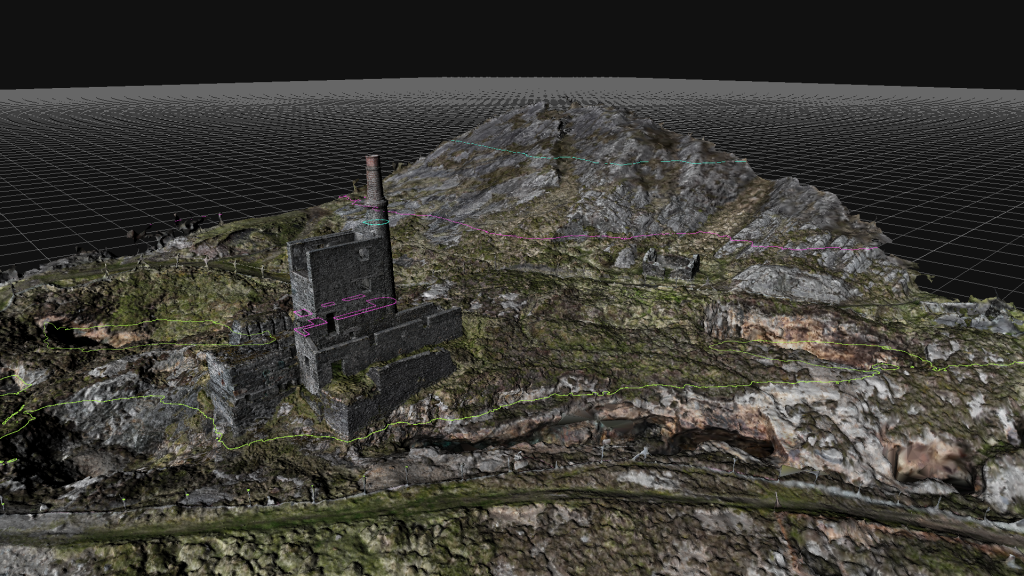
Task: Click the top of the chimney stack
Action: pyautogui.click(x=373, y=160)
